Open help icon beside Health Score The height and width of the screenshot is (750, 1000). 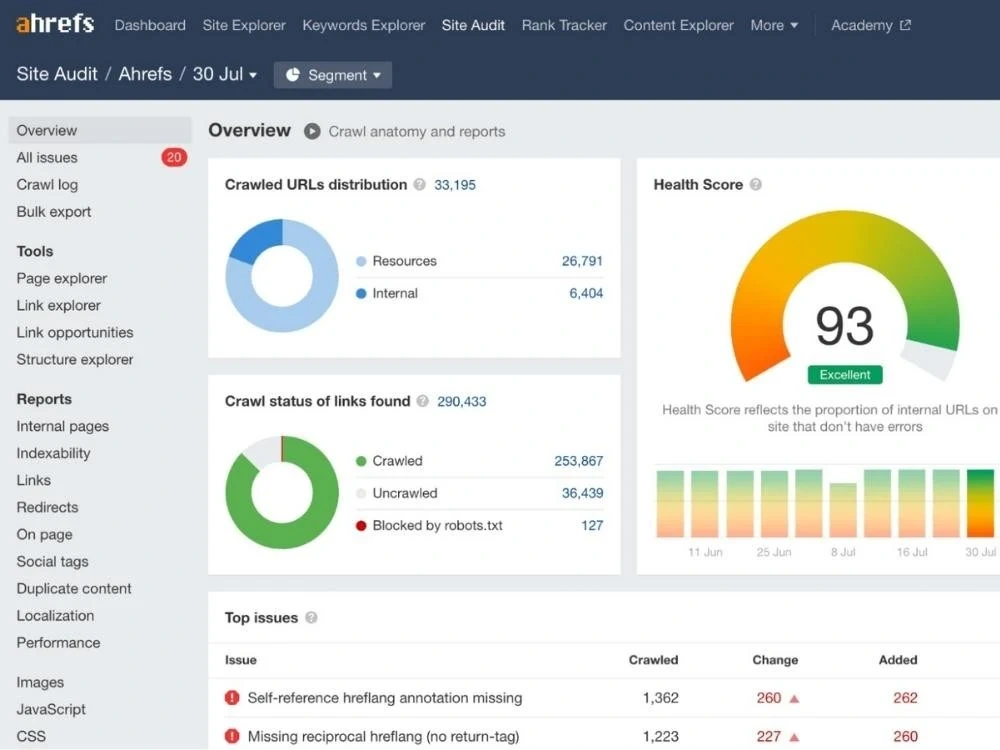pos(756,184)
